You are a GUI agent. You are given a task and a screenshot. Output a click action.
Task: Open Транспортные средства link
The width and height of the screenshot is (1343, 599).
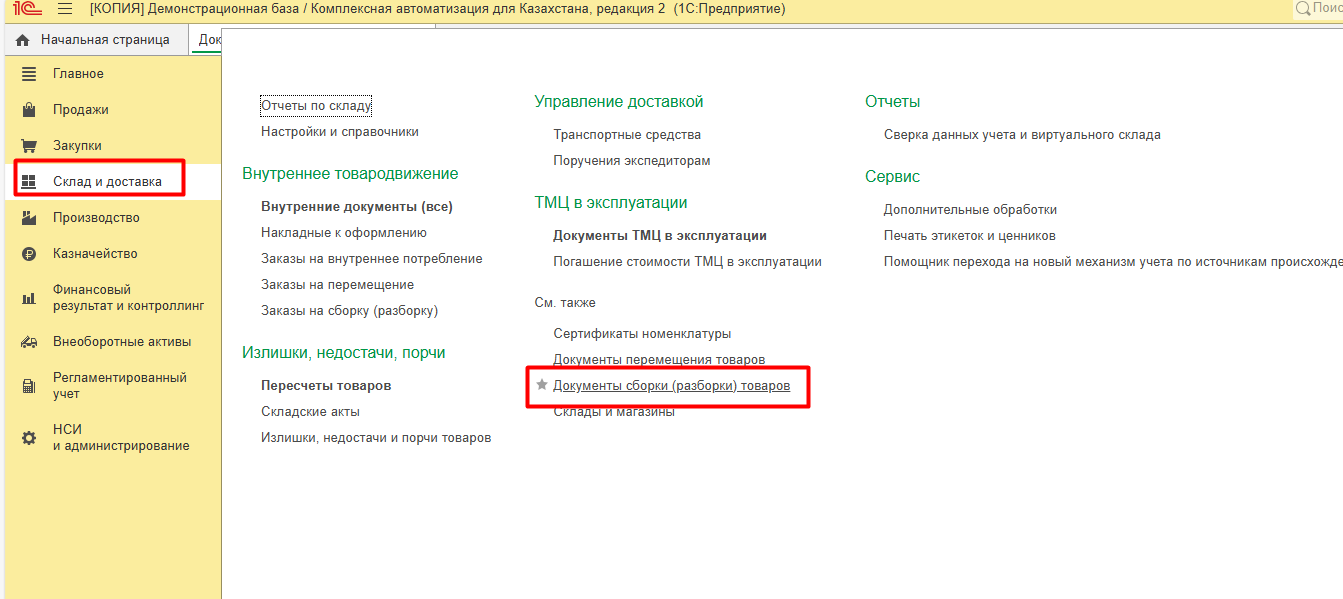(x=627, y=134)
